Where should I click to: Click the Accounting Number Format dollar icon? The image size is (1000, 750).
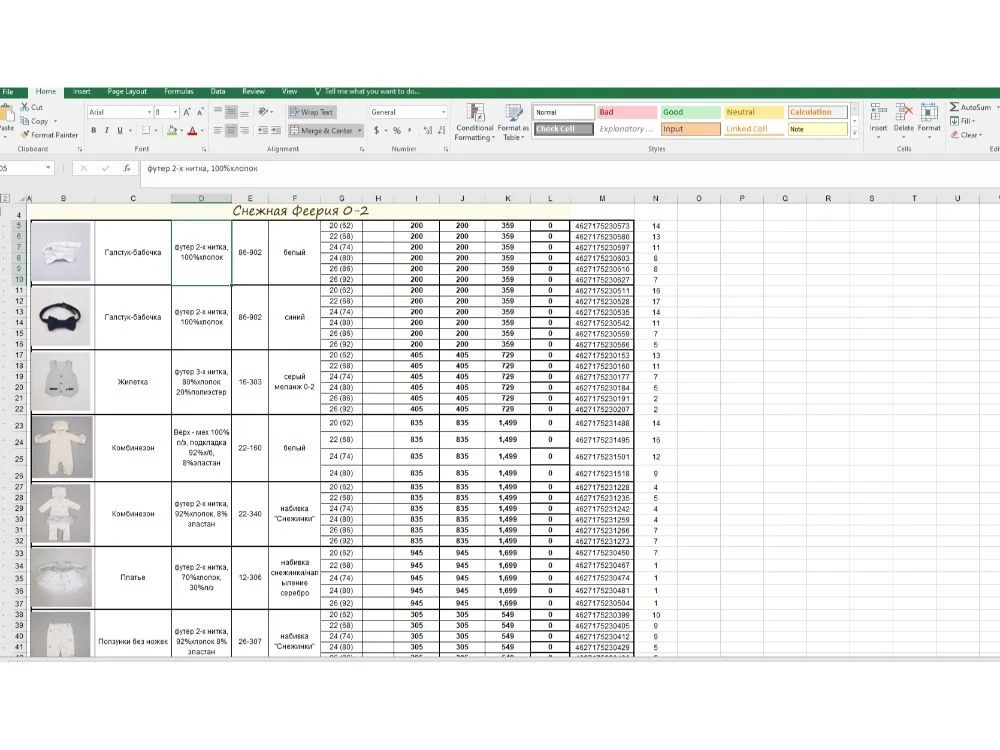tap(376, 130)
